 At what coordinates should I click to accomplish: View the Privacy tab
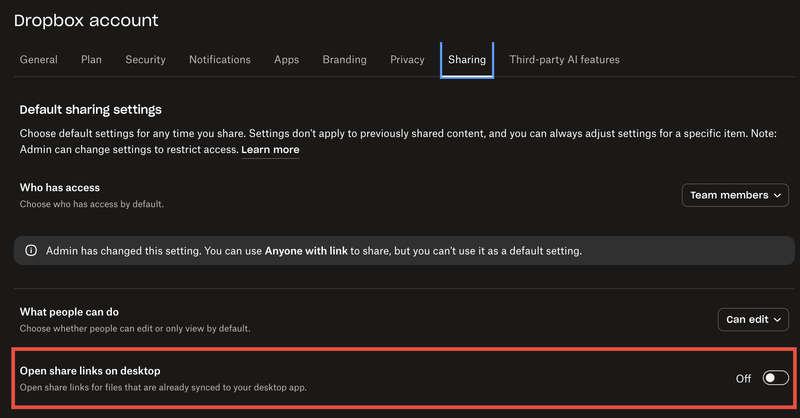click(x=407, y=60)
